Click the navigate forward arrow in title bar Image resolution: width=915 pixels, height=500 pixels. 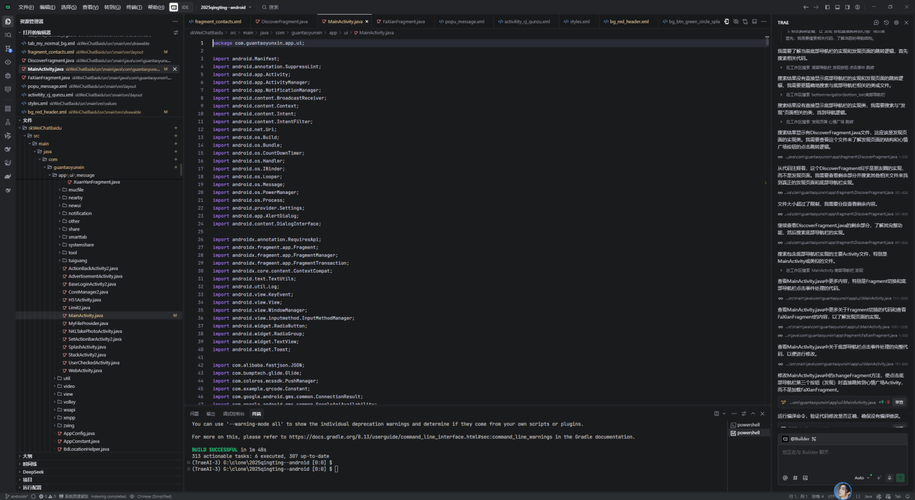tap(816, 7)
